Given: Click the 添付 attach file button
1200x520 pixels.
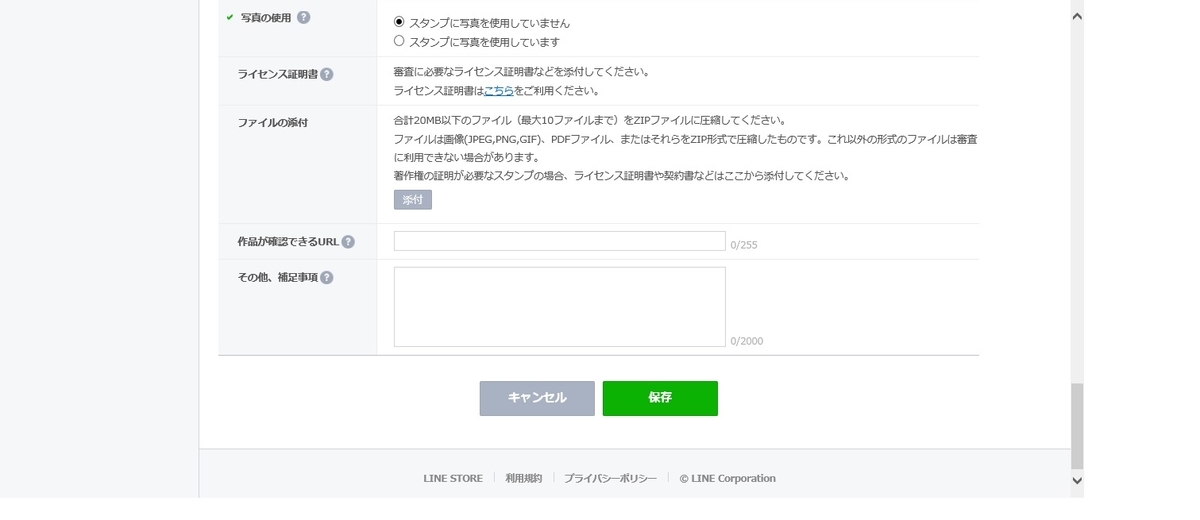Looking at the screenshot, I should [x=413, y=200].
